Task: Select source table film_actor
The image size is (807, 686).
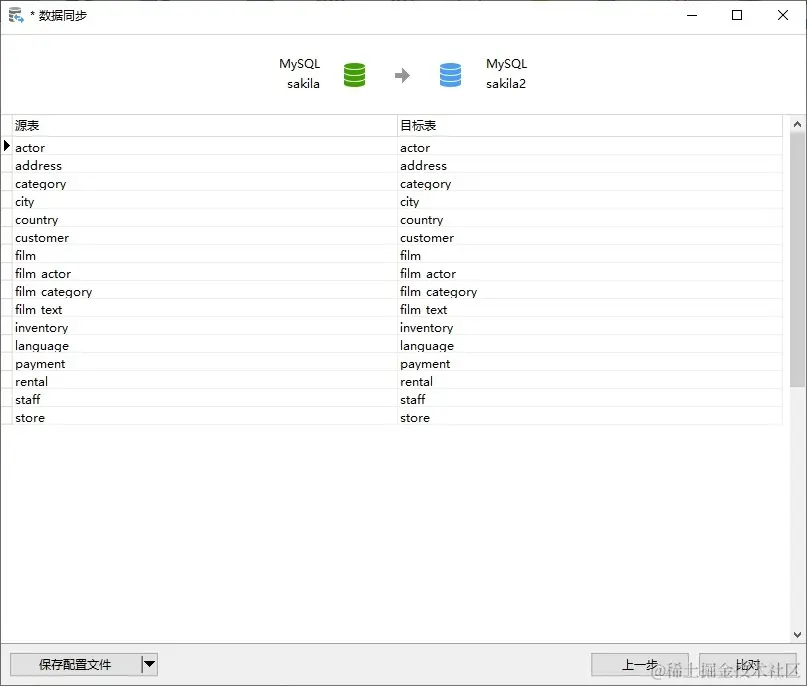Action: 204,272
